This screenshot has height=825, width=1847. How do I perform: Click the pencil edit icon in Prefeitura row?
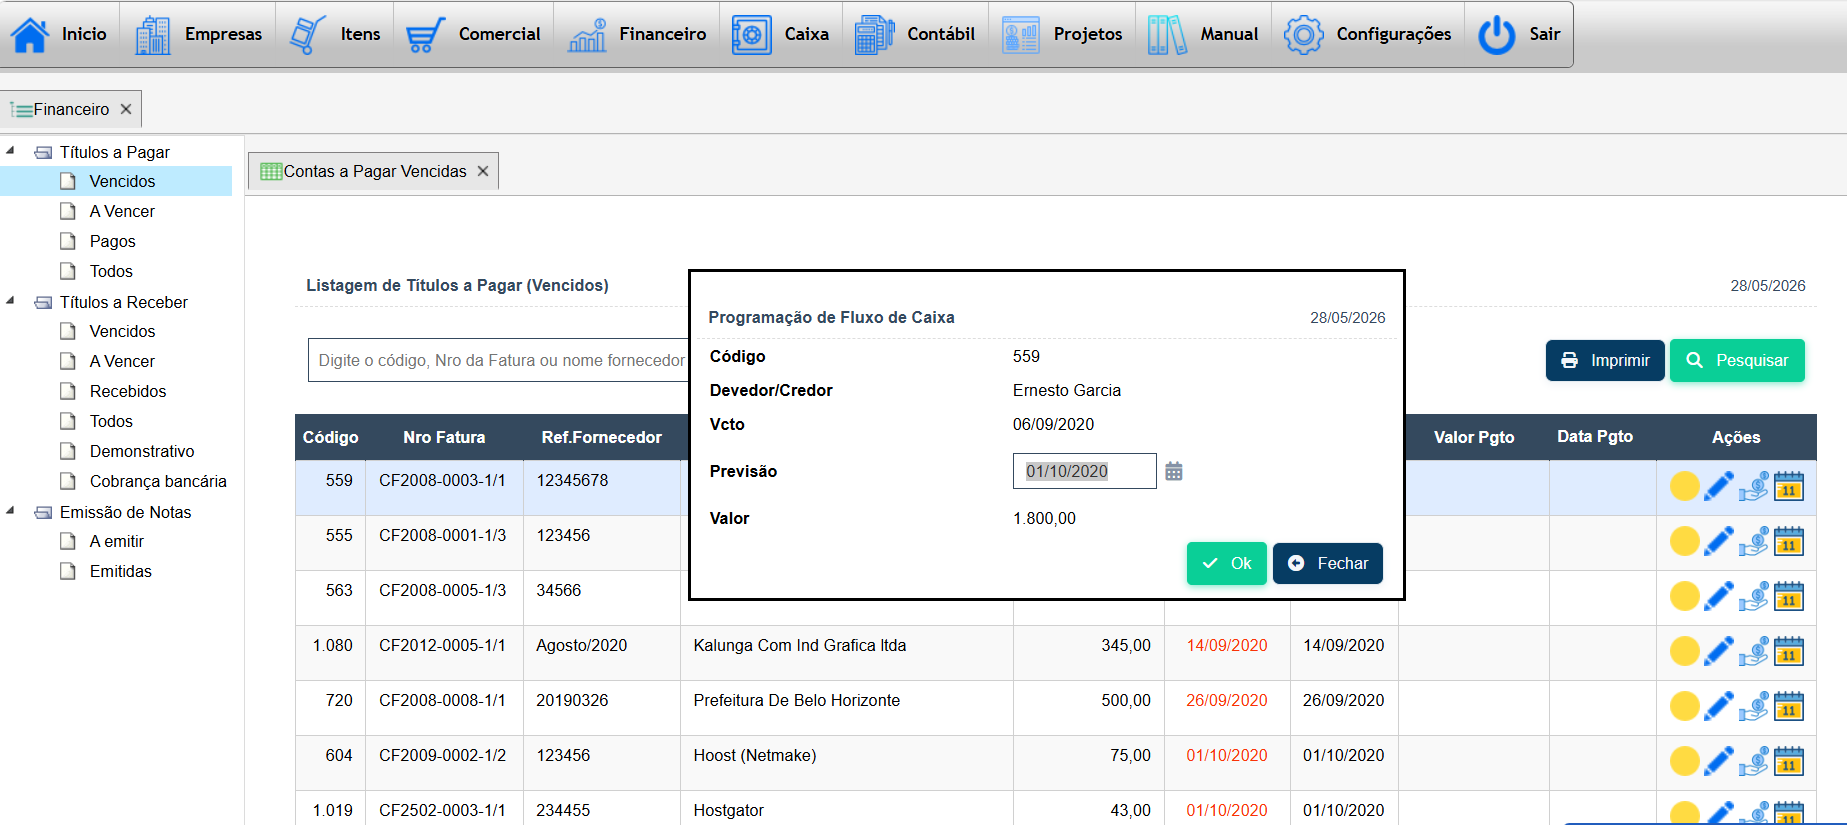click(1719, 707)
